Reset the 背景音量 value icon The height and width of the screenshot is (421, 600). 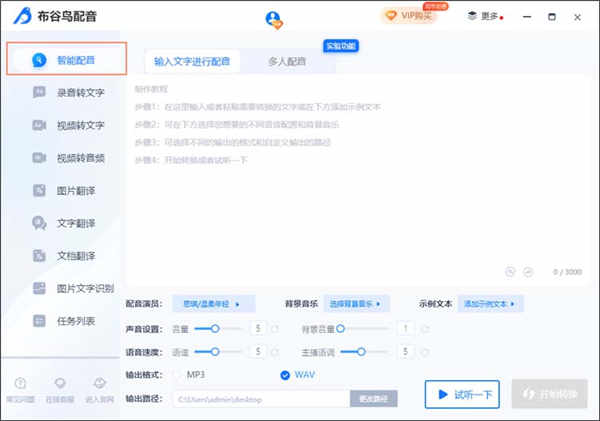[x=425, y=329]
